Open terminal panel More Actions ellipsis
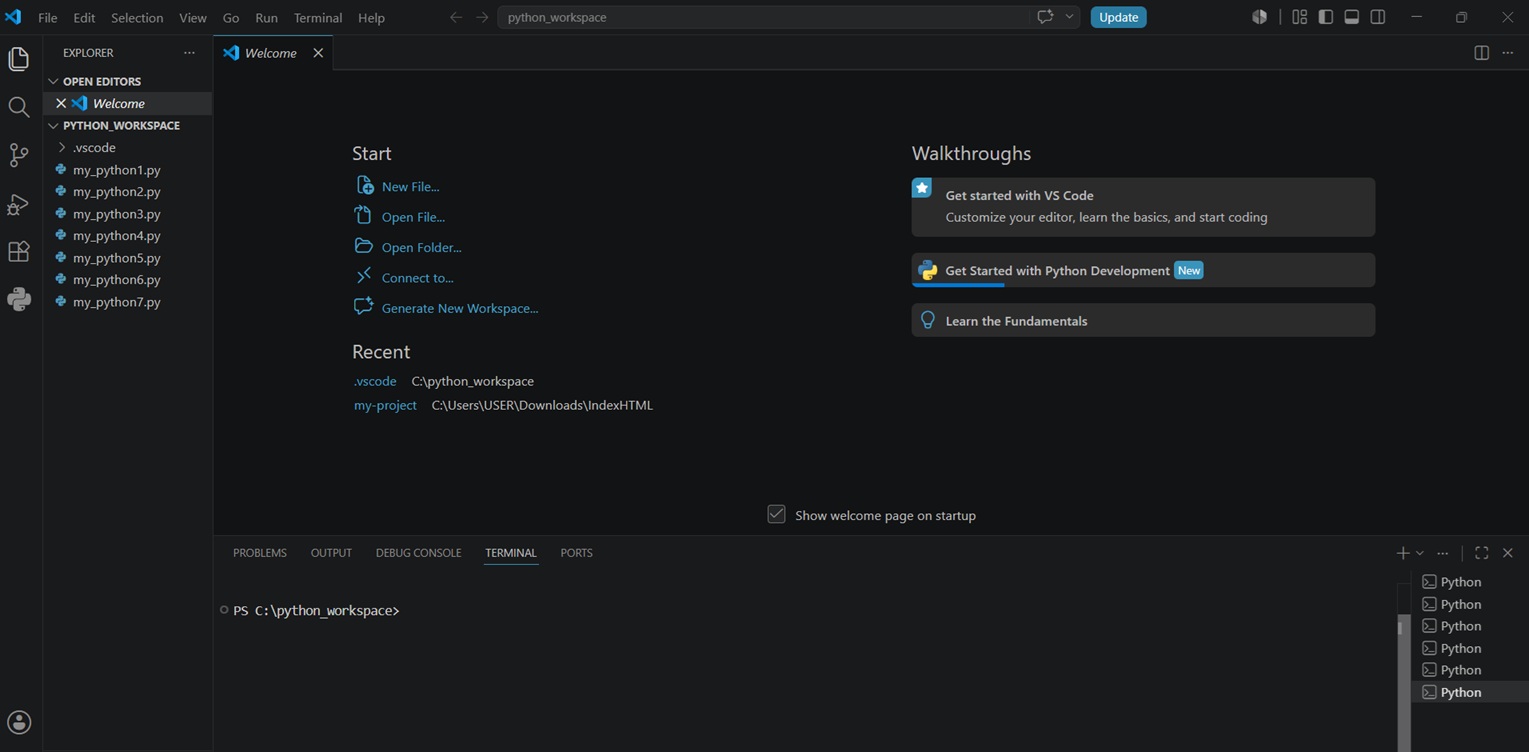 point(1442,553)
